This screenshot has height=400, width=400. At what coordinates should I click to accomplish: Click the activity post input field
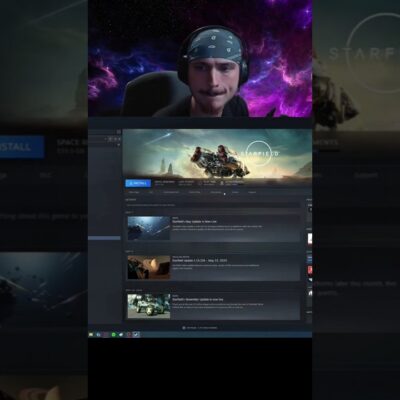(x=213, y=205)
